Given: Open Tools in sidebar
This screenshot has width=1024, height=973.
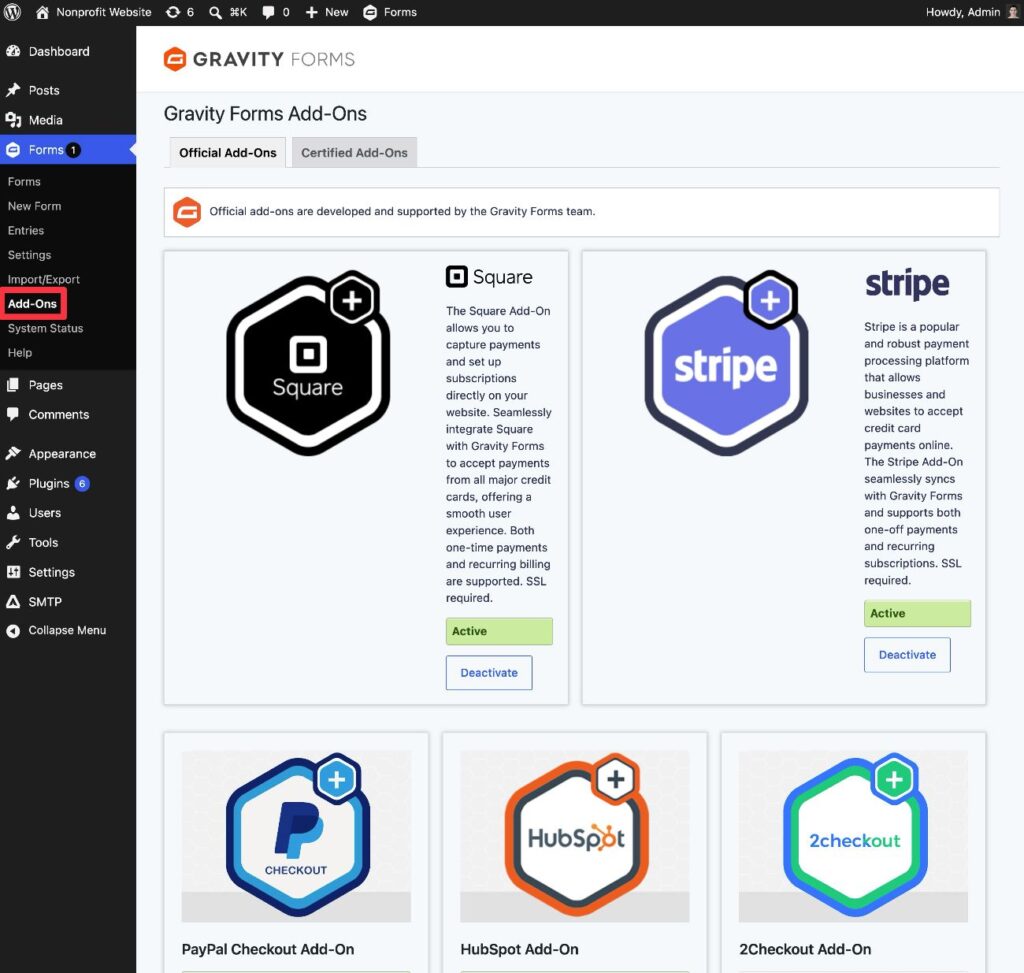Looking at the screenshot, I should (68, 543).
